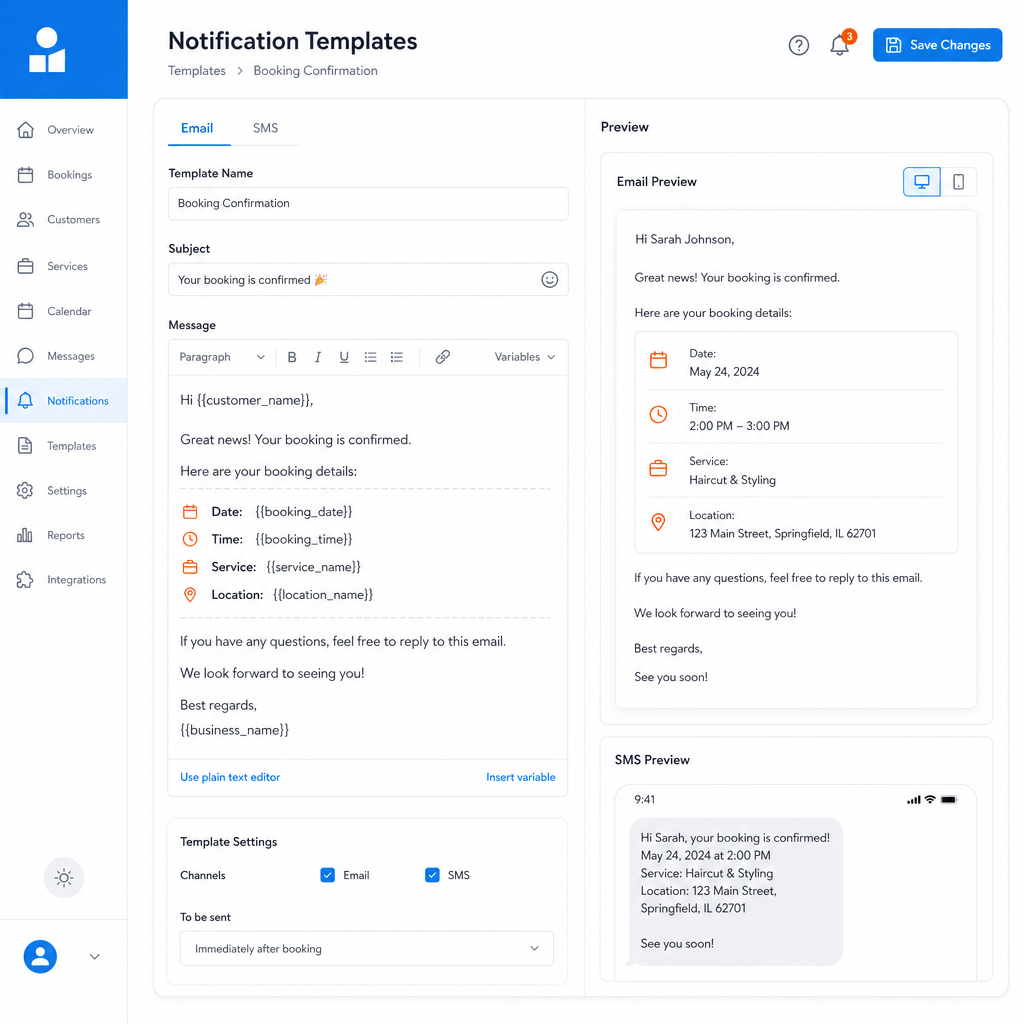Click the '123 Main Street, Springfield' preview text
The height and width of the screenshot is (1024, 1024).
coord(782,534)
